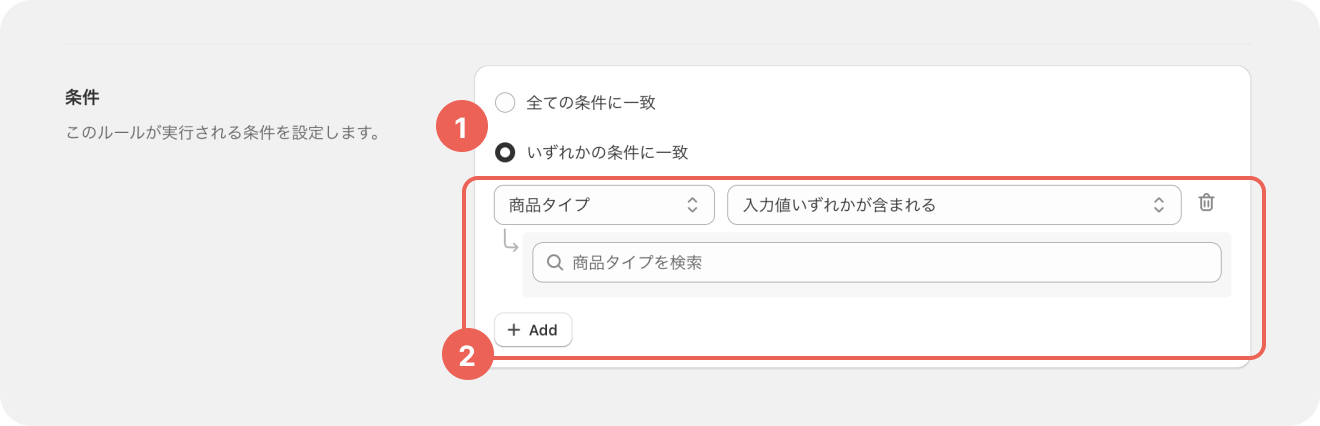
Task: Click the red number 2 badge
Action: click(466, 355)
